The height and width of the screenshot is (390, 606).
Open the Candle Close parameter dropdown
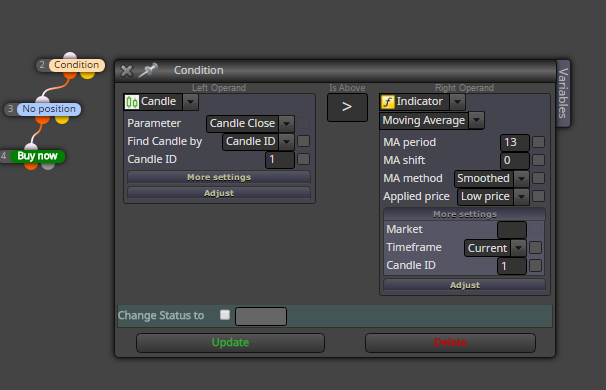(x=286, y=124)
